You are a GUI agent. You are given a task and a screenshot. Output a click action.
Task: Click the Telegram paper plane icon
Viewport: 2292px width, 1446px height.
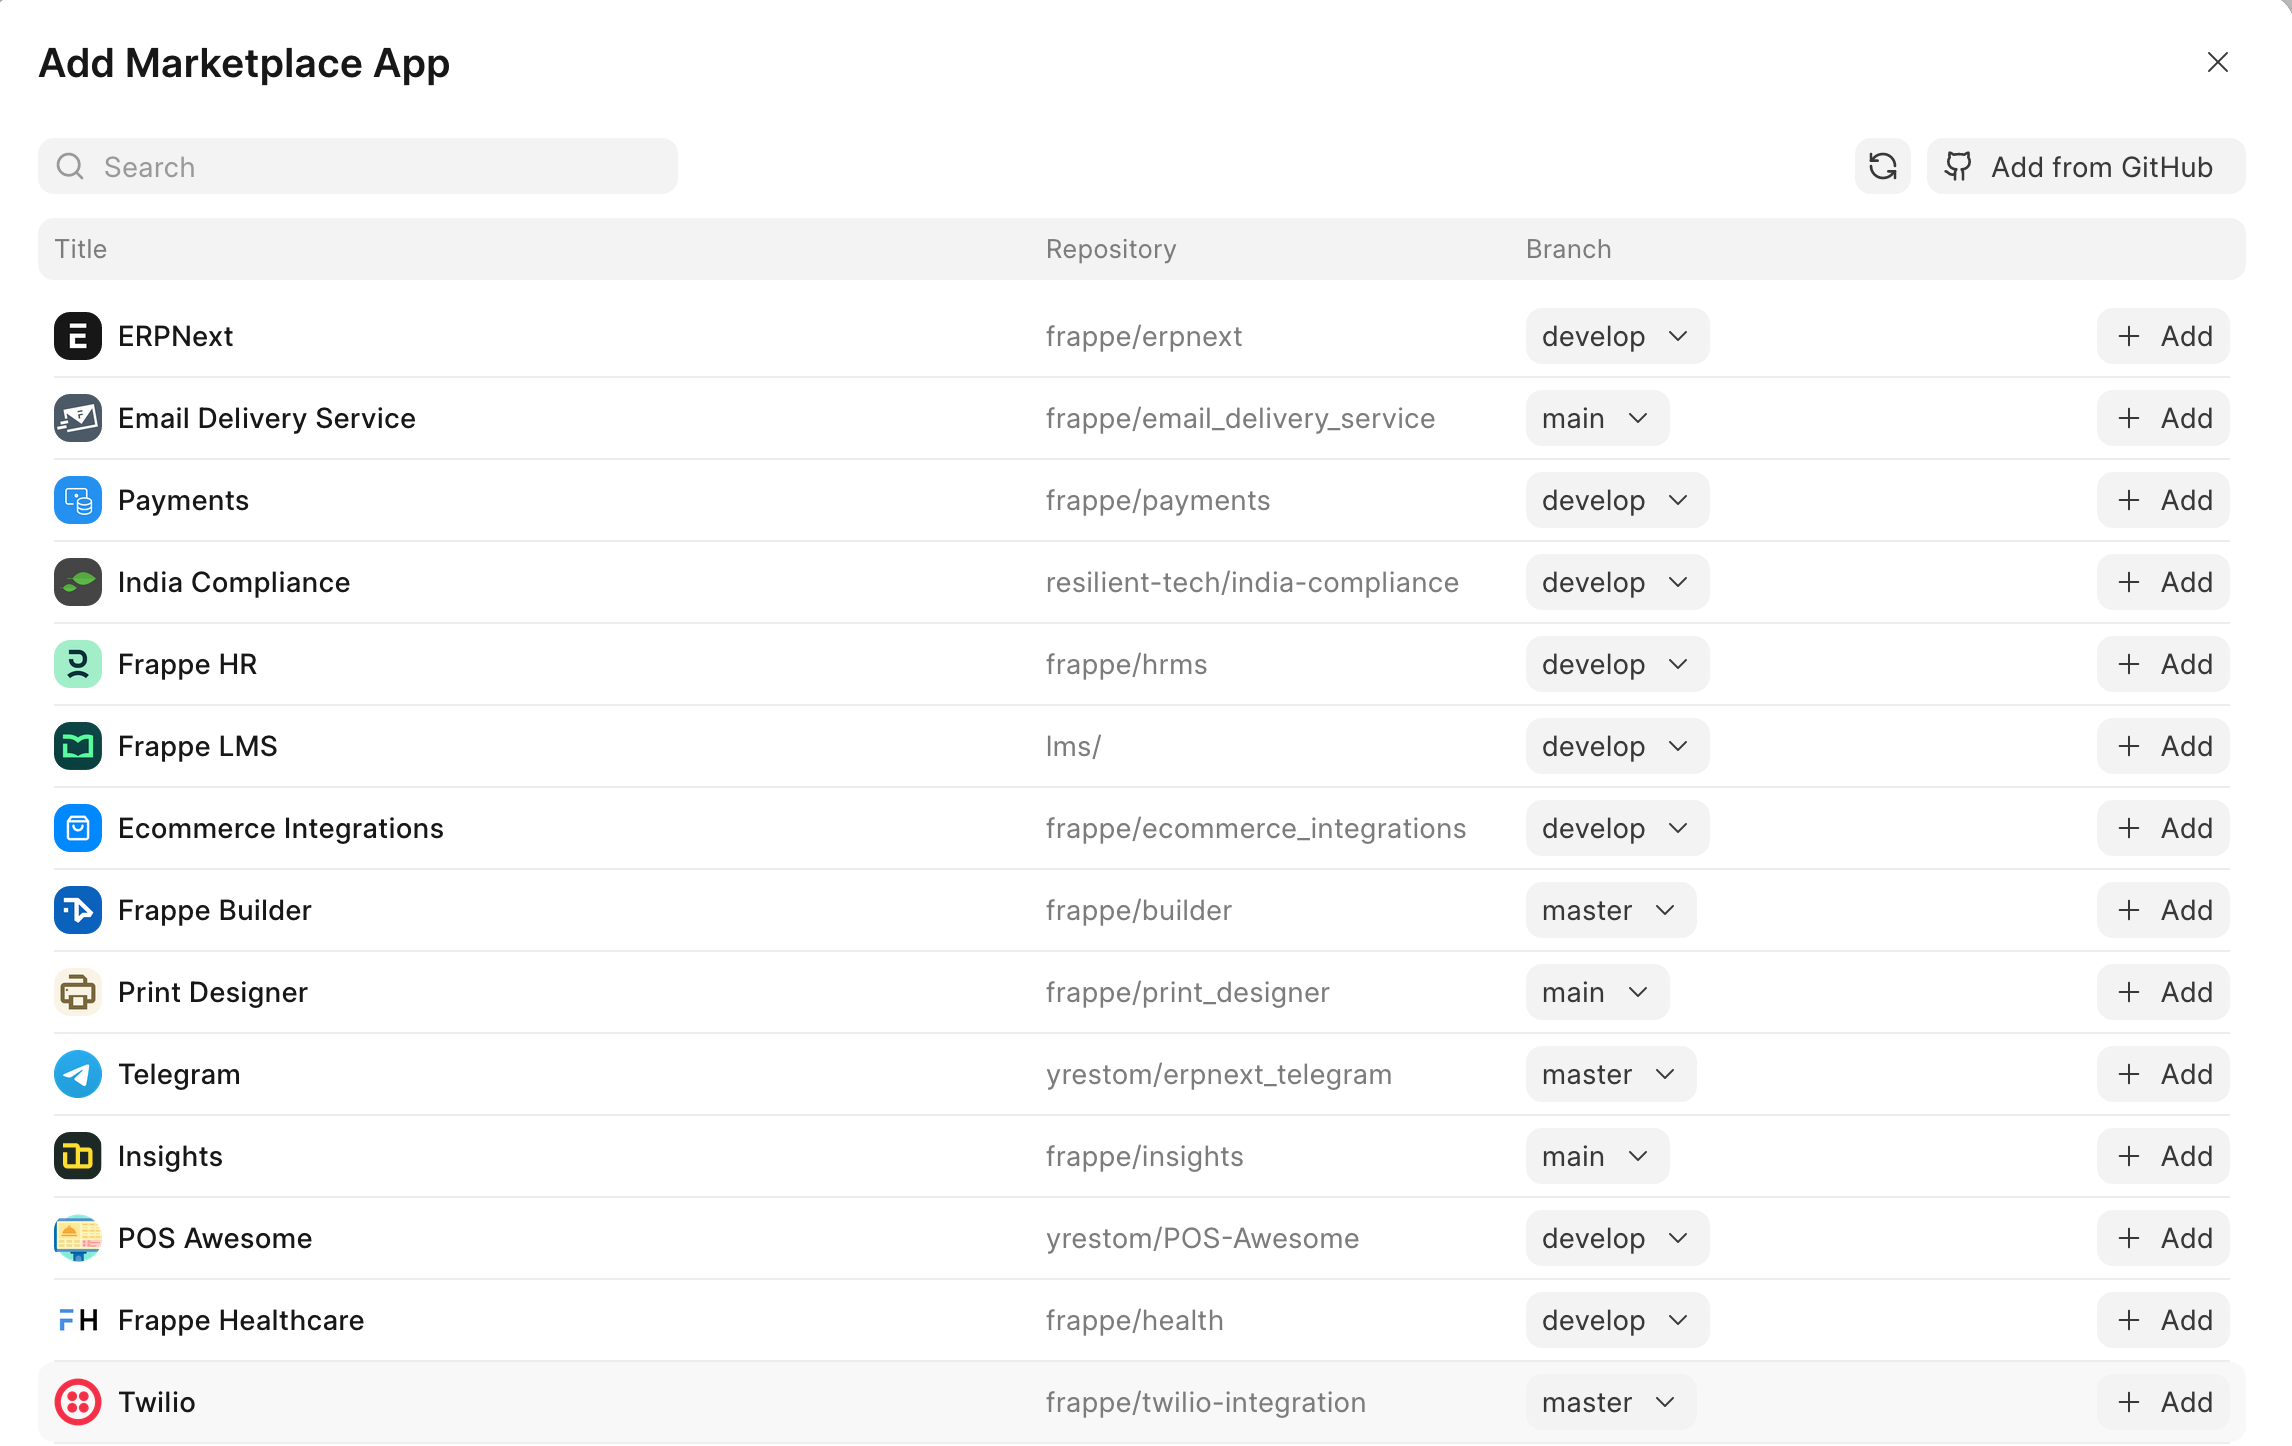[78, 1074]
